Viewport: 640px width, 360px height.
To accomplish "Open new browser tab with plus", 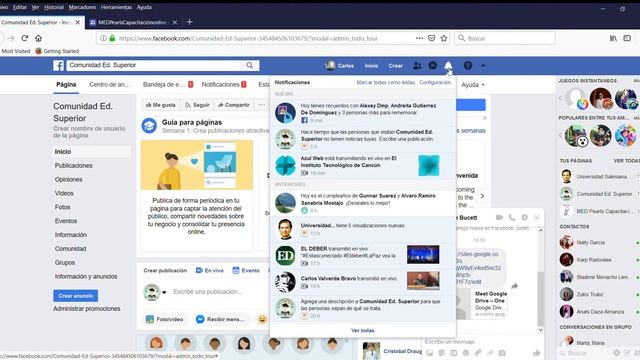I will 189,22.
